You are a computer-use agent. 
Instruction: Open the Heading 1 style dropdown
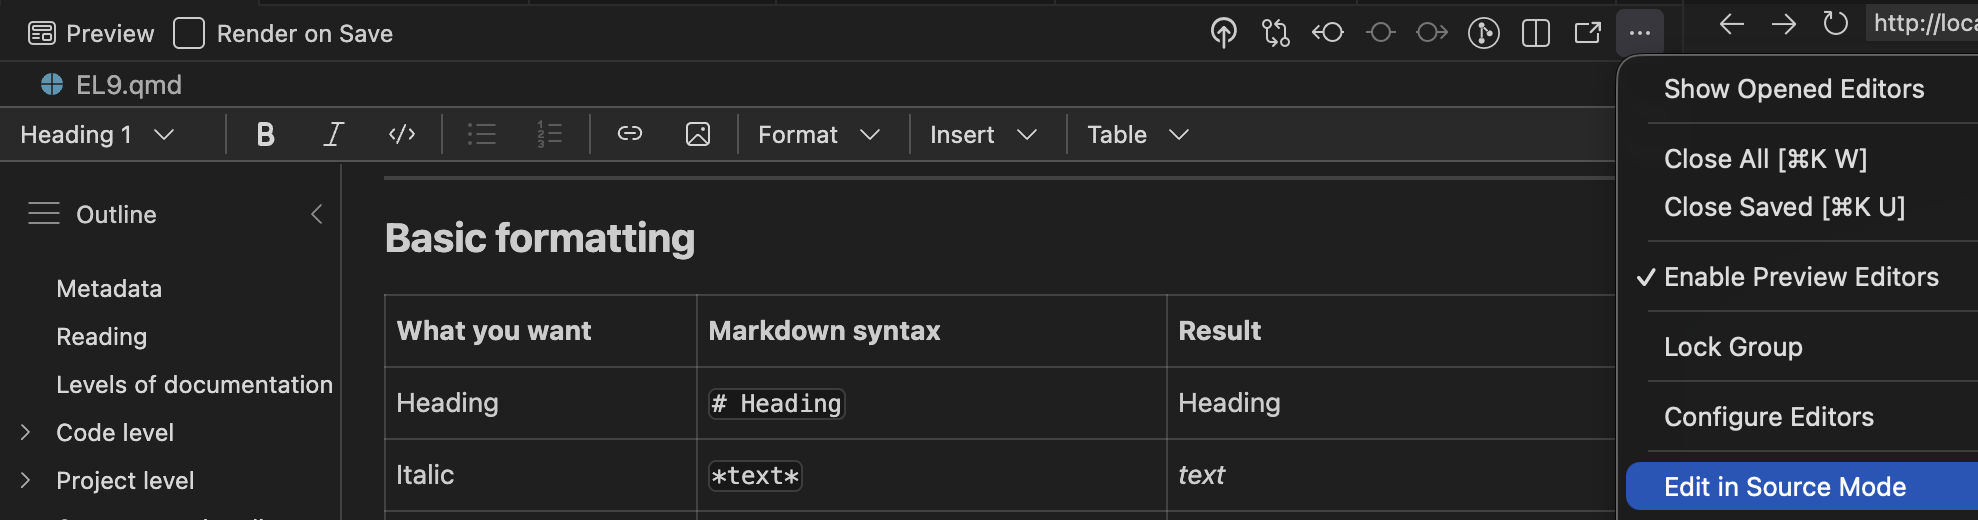pyautogui.click(x=98, y=135)
